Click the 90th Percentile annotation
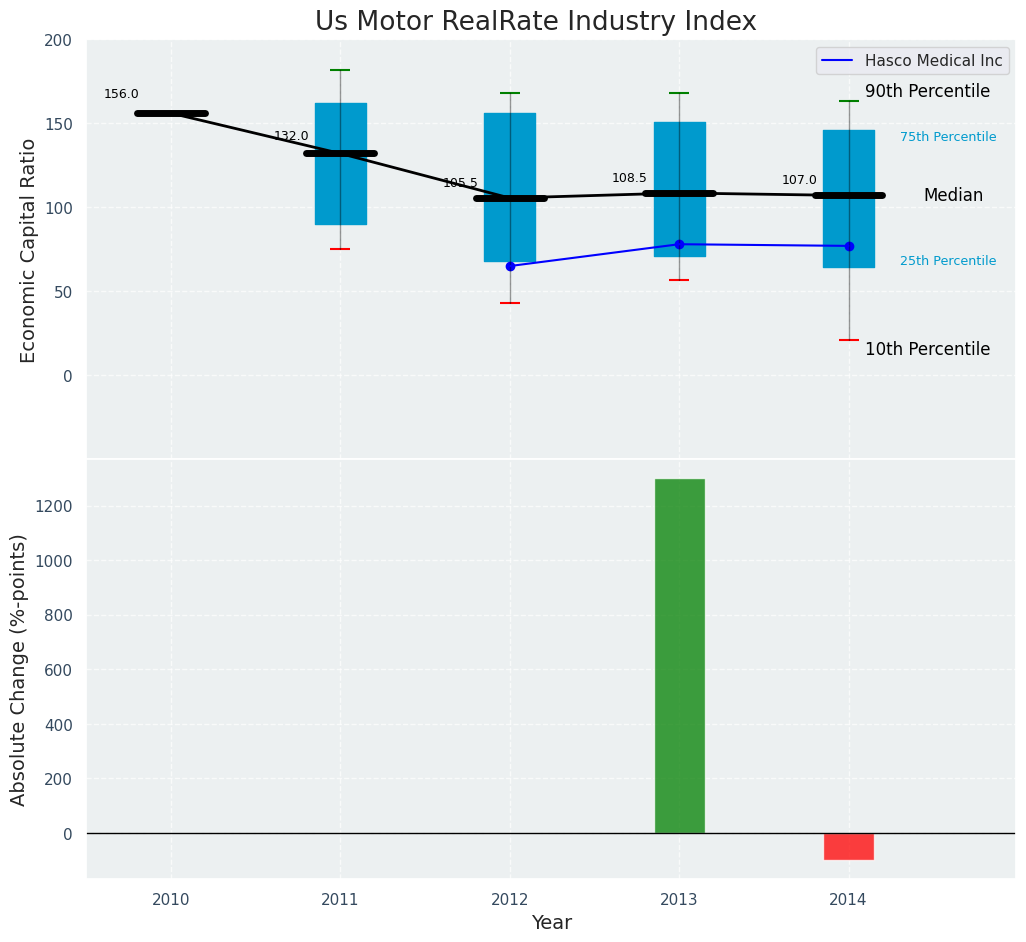 (927, 92)
